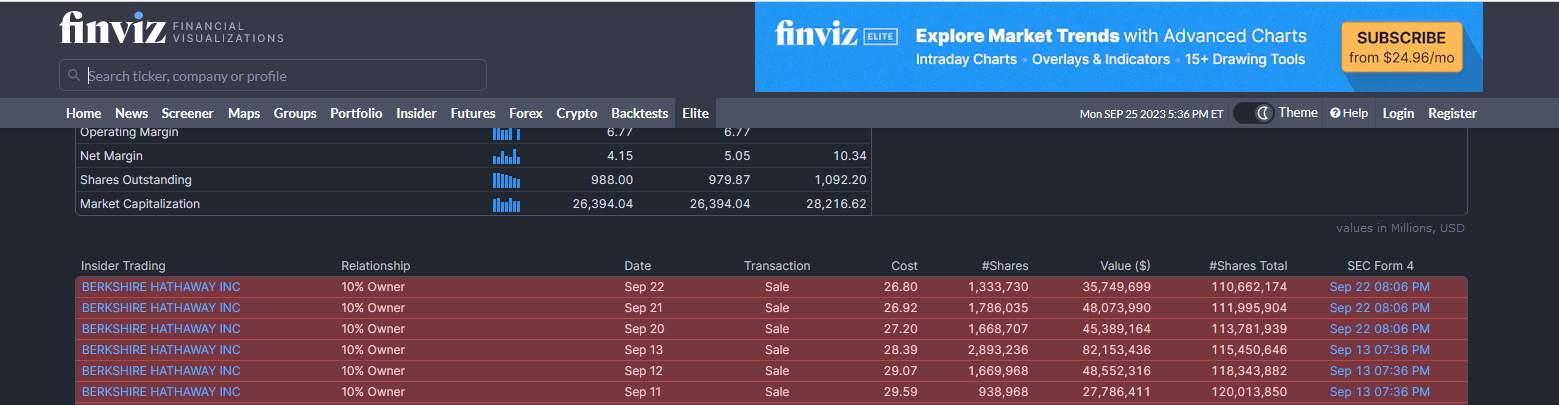Open the Groups menu

(x=295, y=113)
